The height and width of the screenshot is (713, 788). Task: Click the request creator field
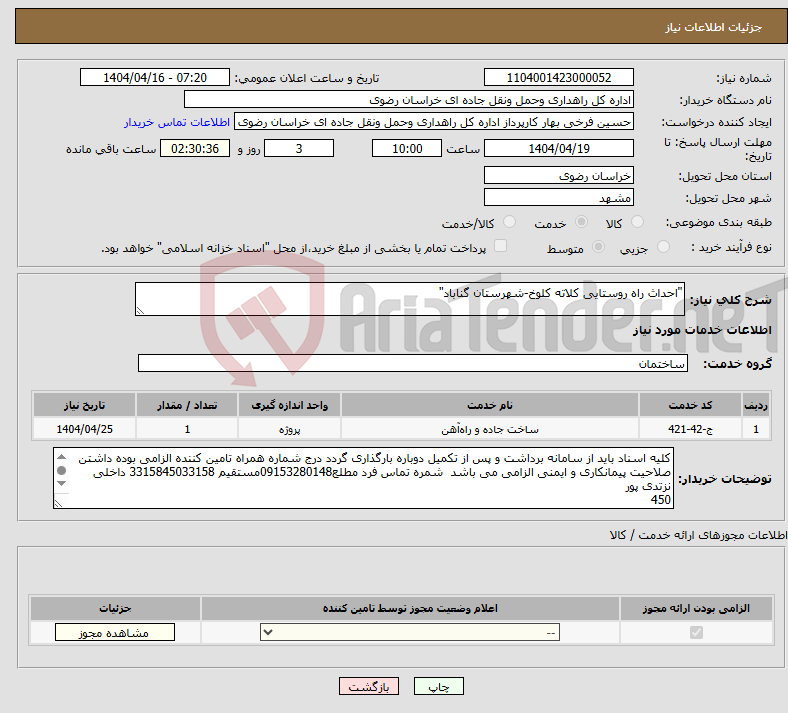pos(434,122)
